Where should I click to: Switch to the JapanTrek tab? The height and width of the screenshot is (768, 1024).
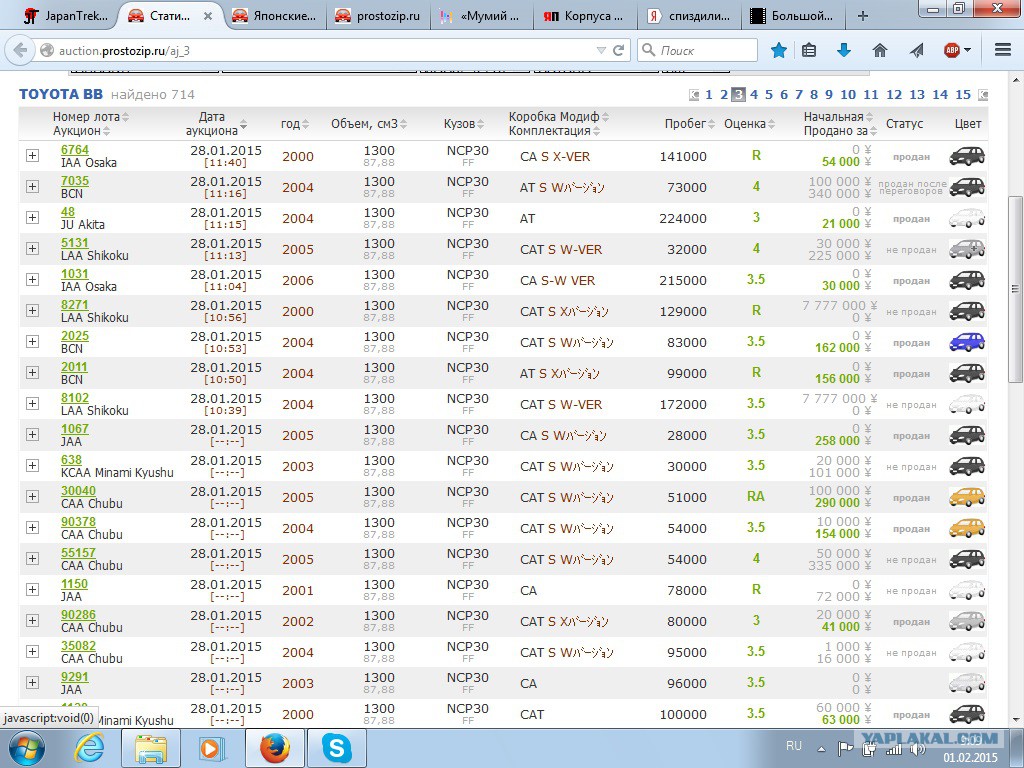(x=65, y=16)
